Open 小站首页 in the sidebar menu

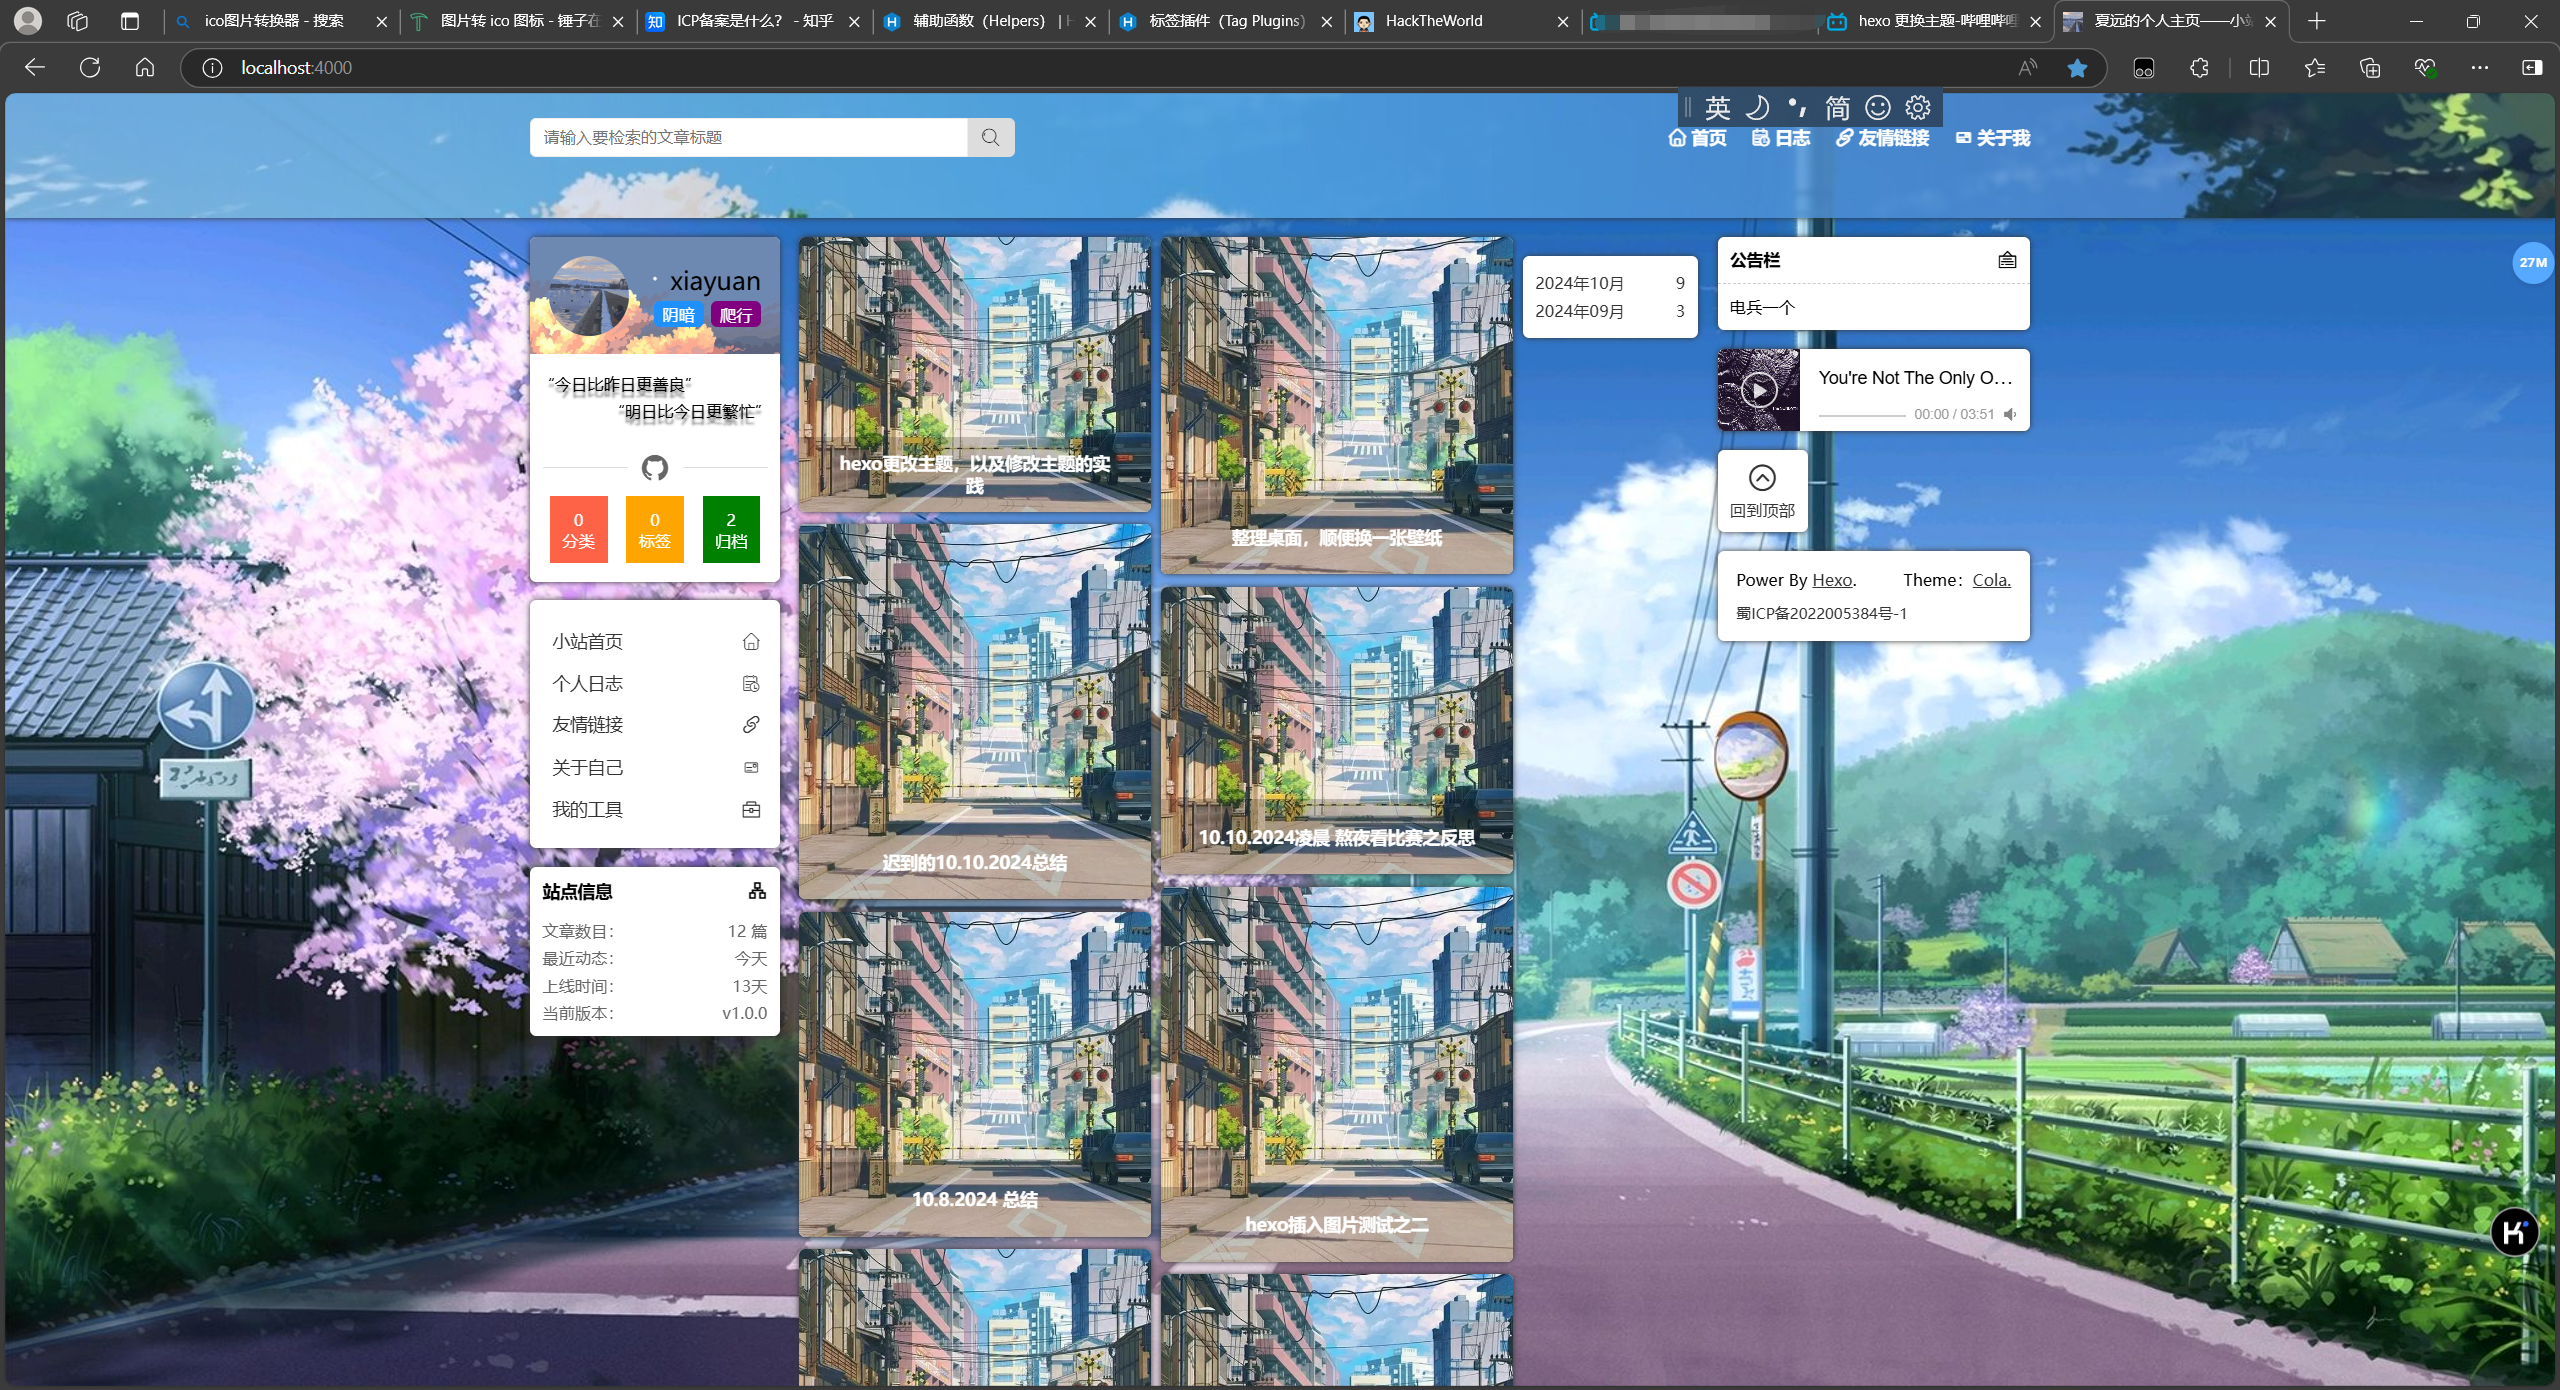[655, 641]
